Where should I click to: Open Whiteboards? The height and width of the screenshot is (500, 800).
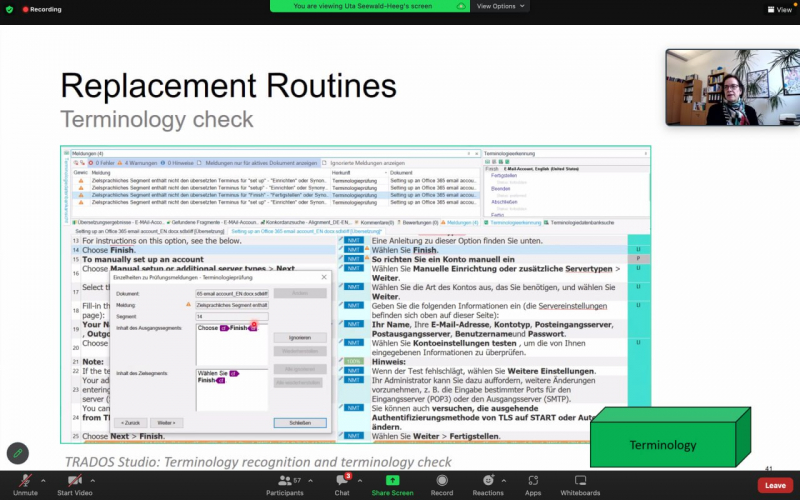pos(580,485)
